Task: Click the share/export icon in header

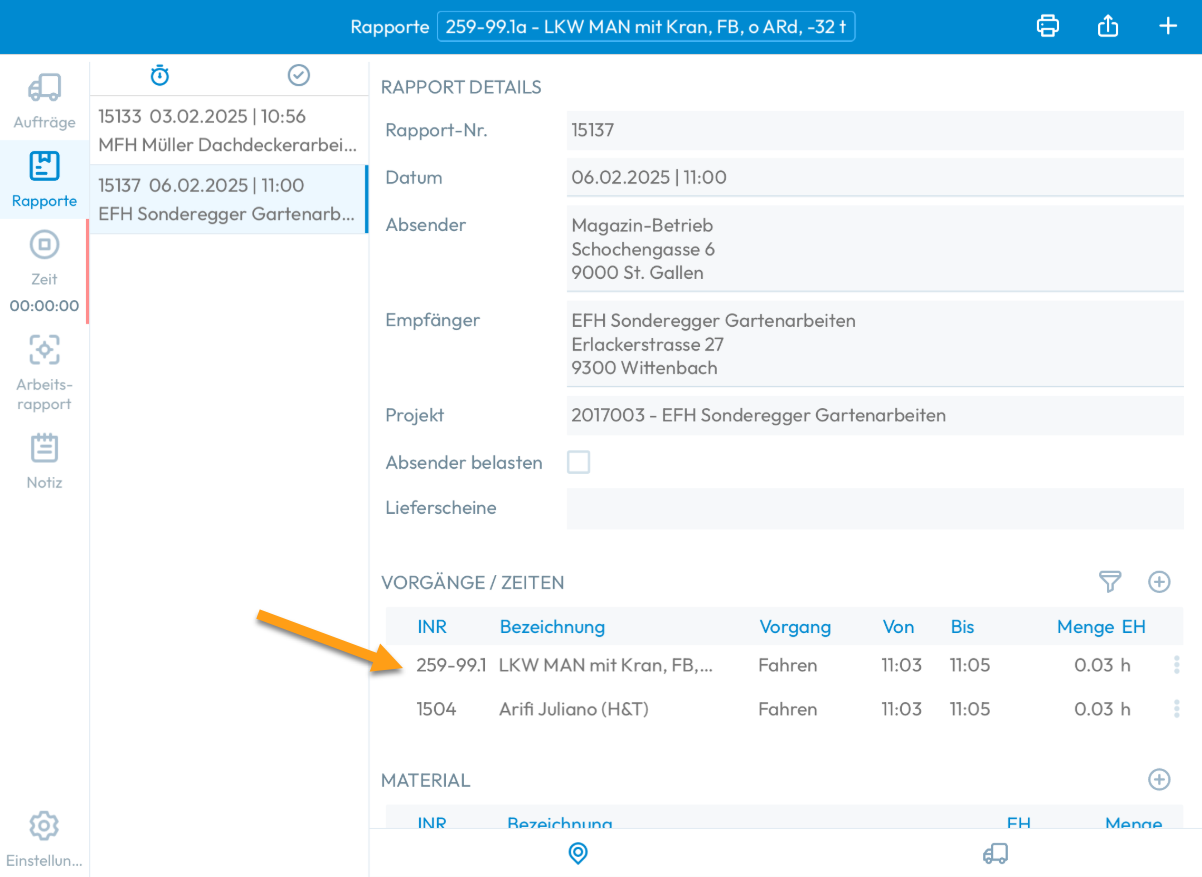Action: [x=1108, y=26]
